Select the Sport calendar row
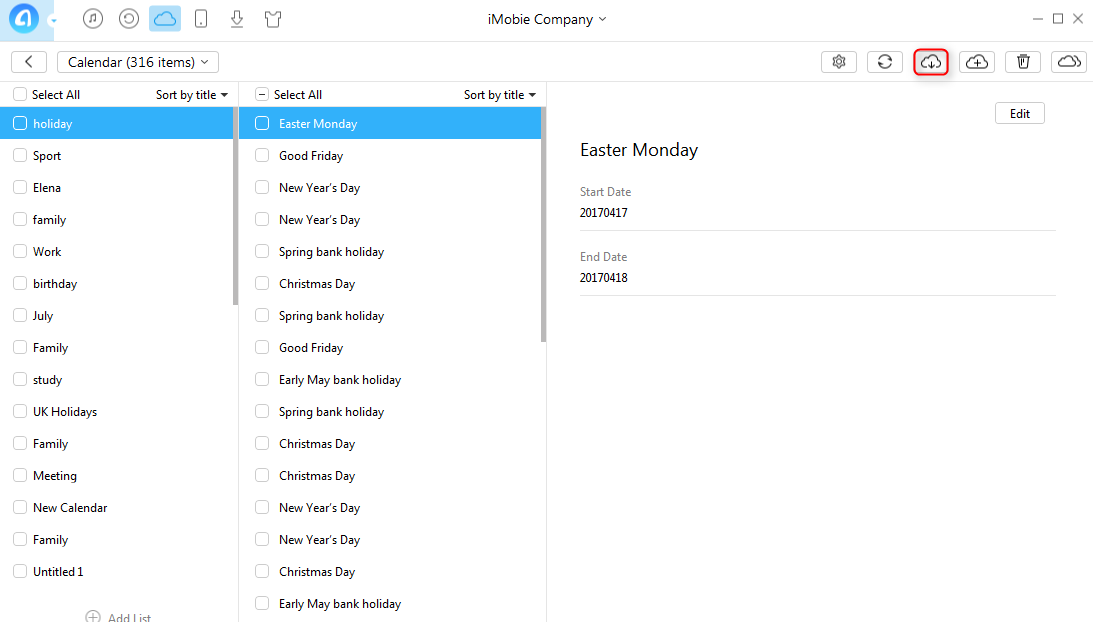The height and width of the screenshot is (622, 1093). pos(116,156)
